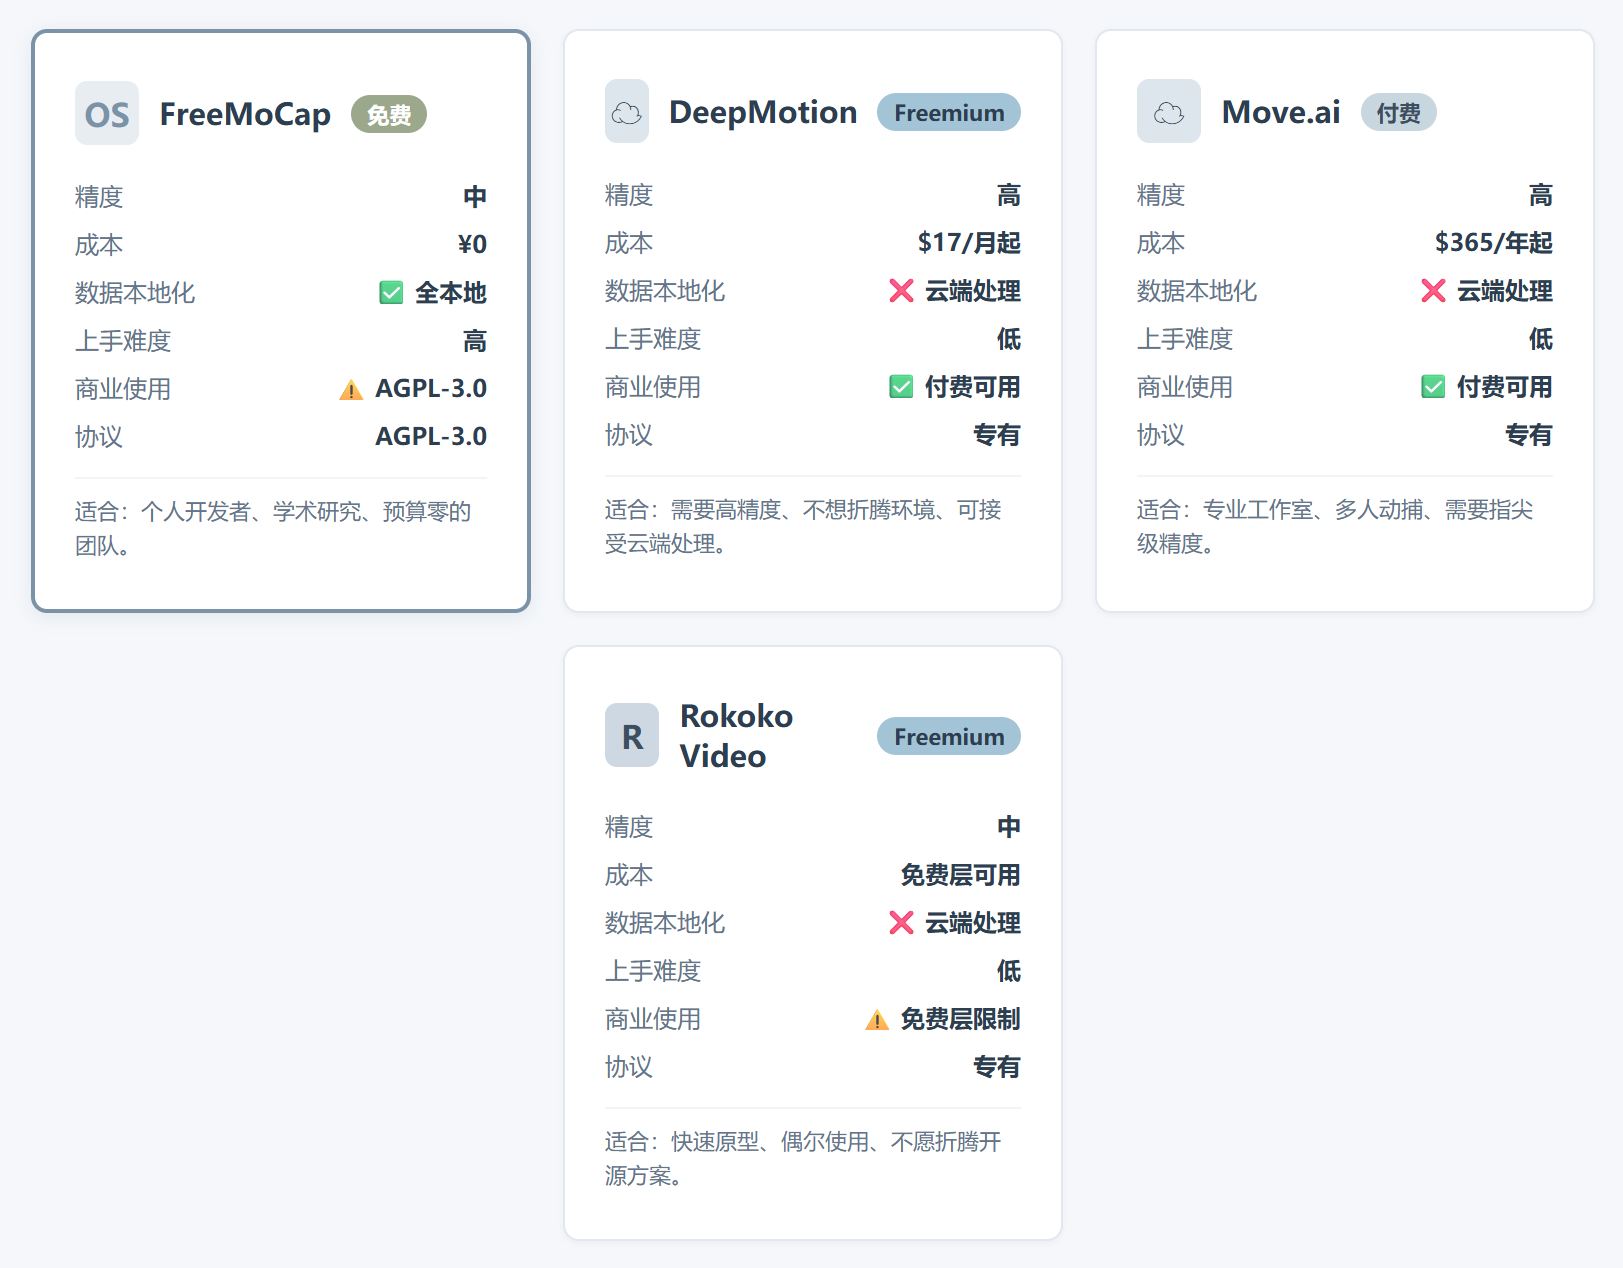Click 免费层可用 cost value in Rokoko card
The height and width of the screenshot is (1268, 1623).
(x=960, y=875)
